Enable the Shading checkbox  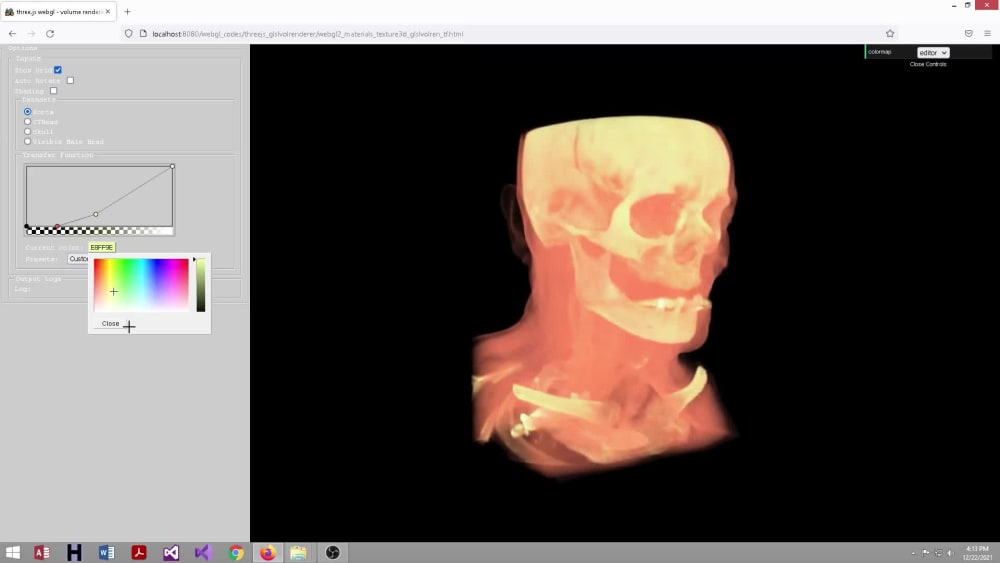pos(54,91)
